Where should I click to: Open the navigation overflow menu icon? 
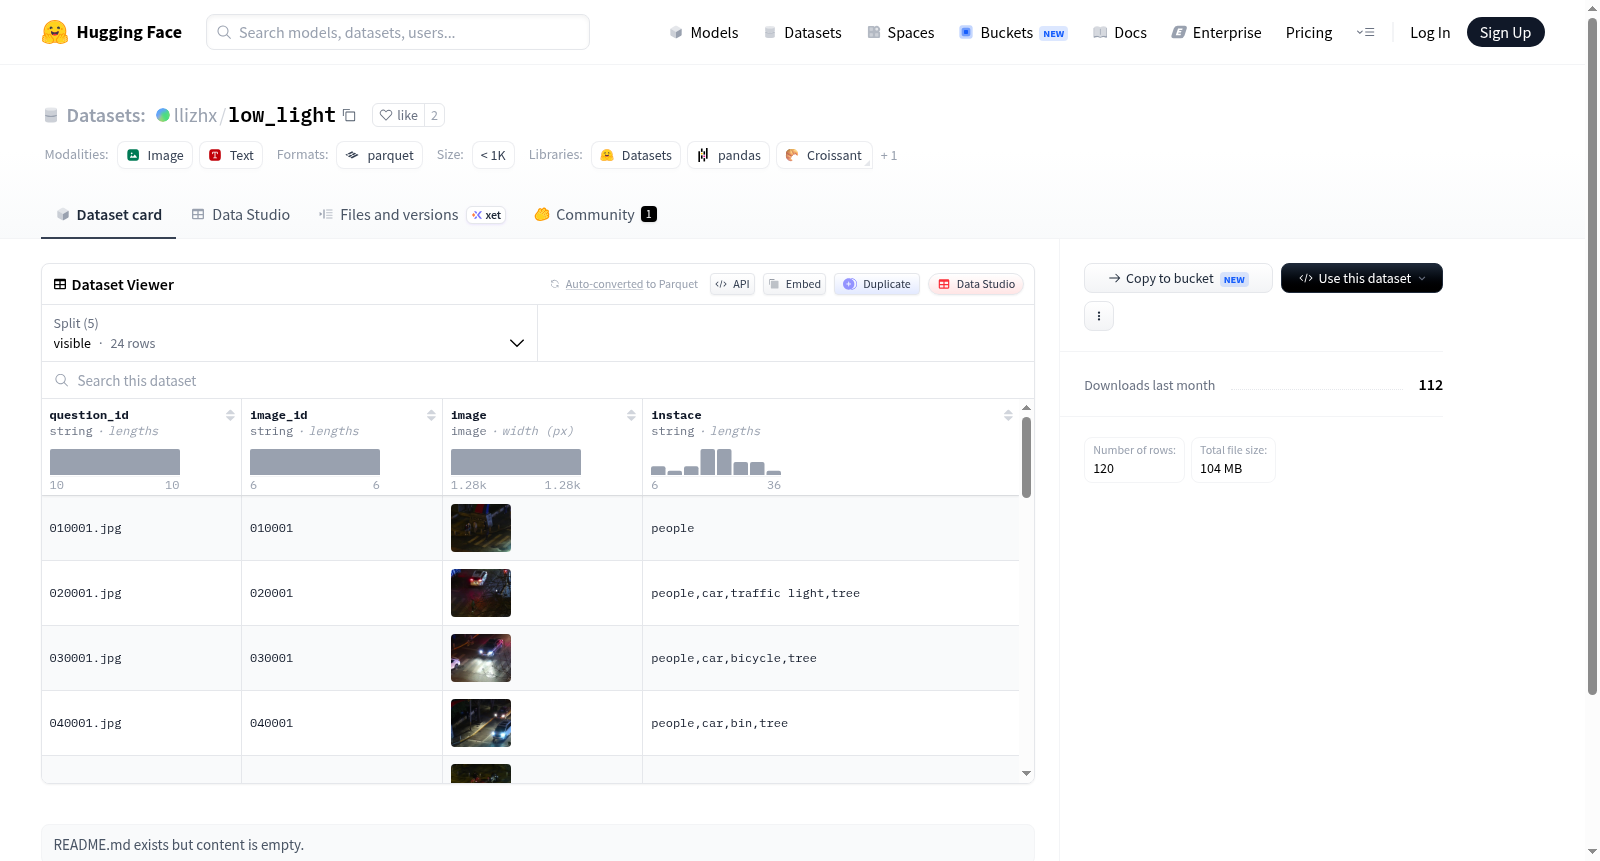pyautogui.click(x=1365, y=32)
